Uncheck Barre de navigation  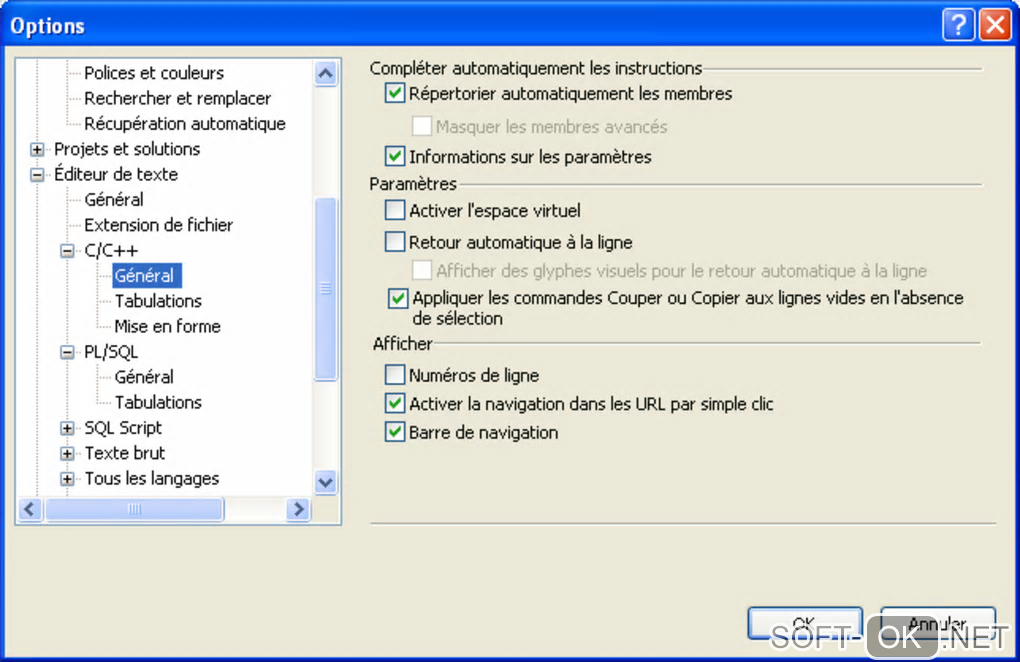[x=394, y=433]
